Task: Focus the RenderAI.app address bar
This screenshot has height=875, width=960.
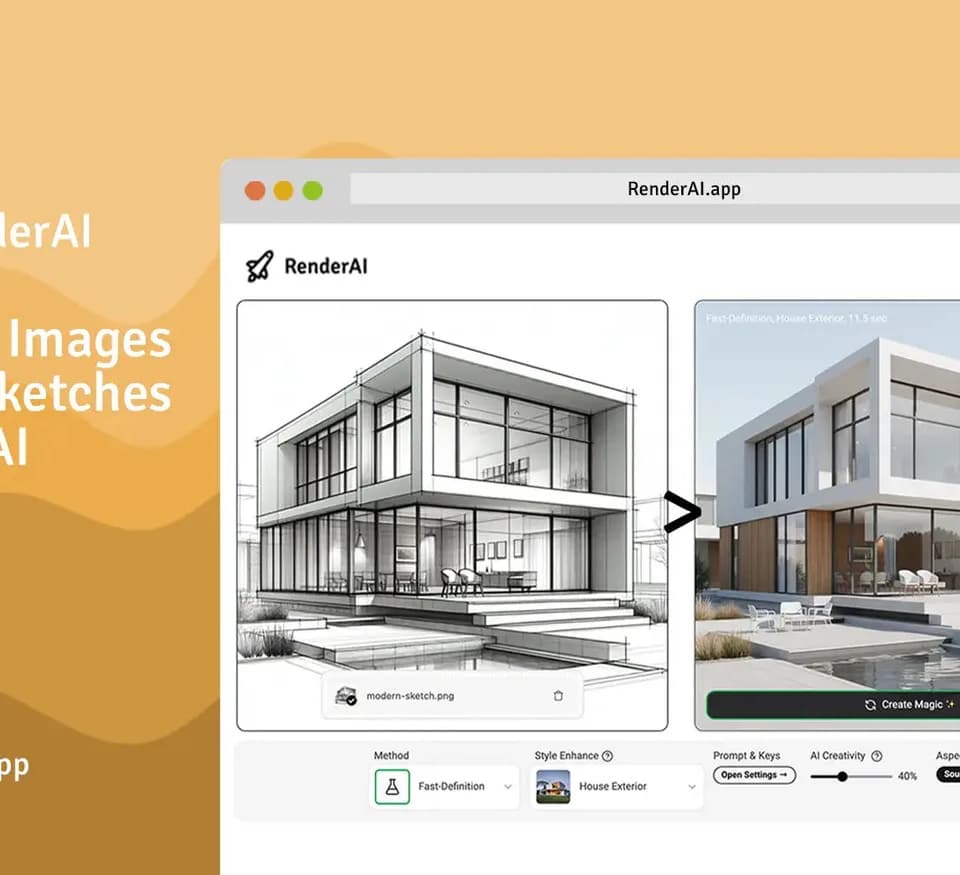Action: pyautogui.click(x=655, y=189)
